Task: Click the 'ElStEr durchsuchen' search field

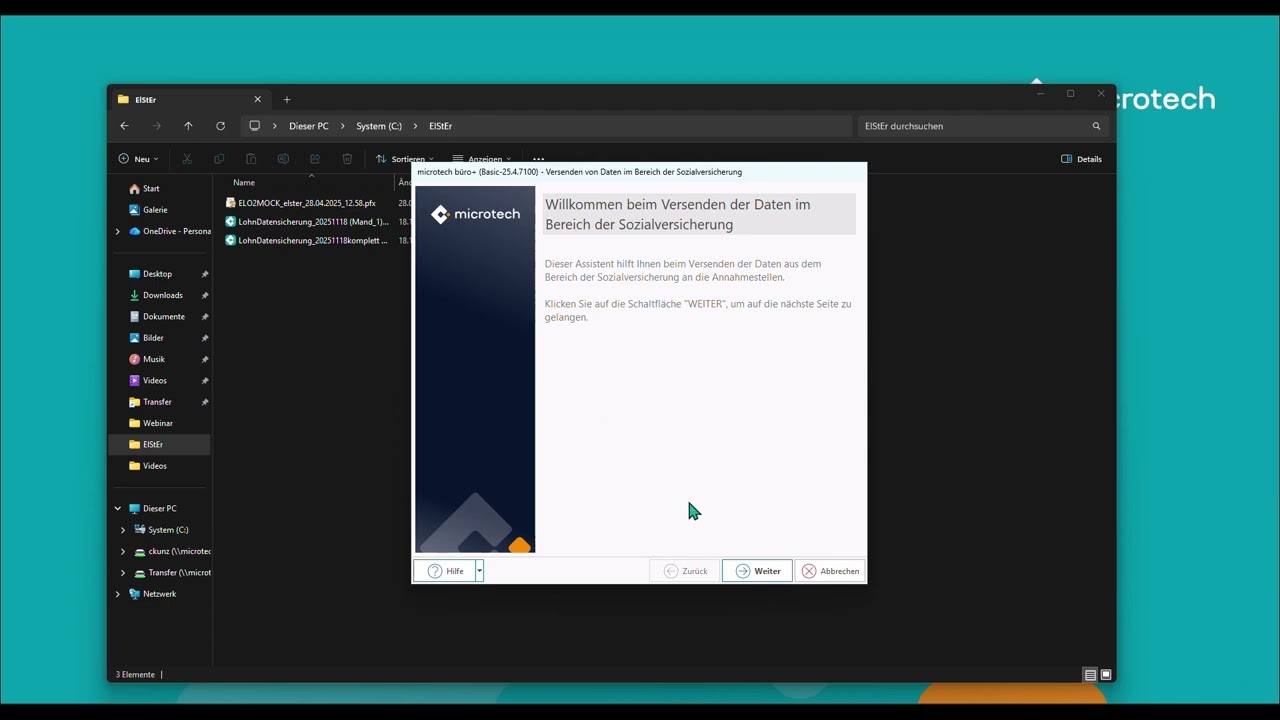Action: (983, 126)
